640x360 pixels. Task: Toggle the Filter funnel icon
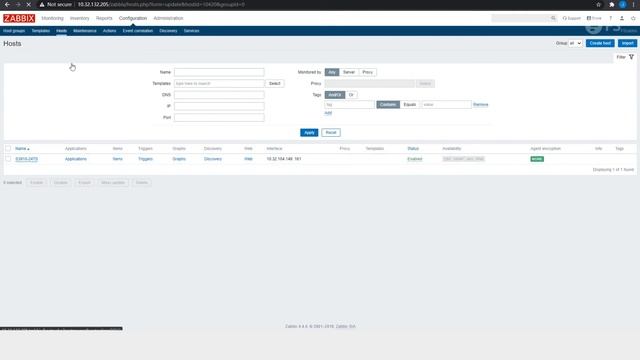point(631,57)
